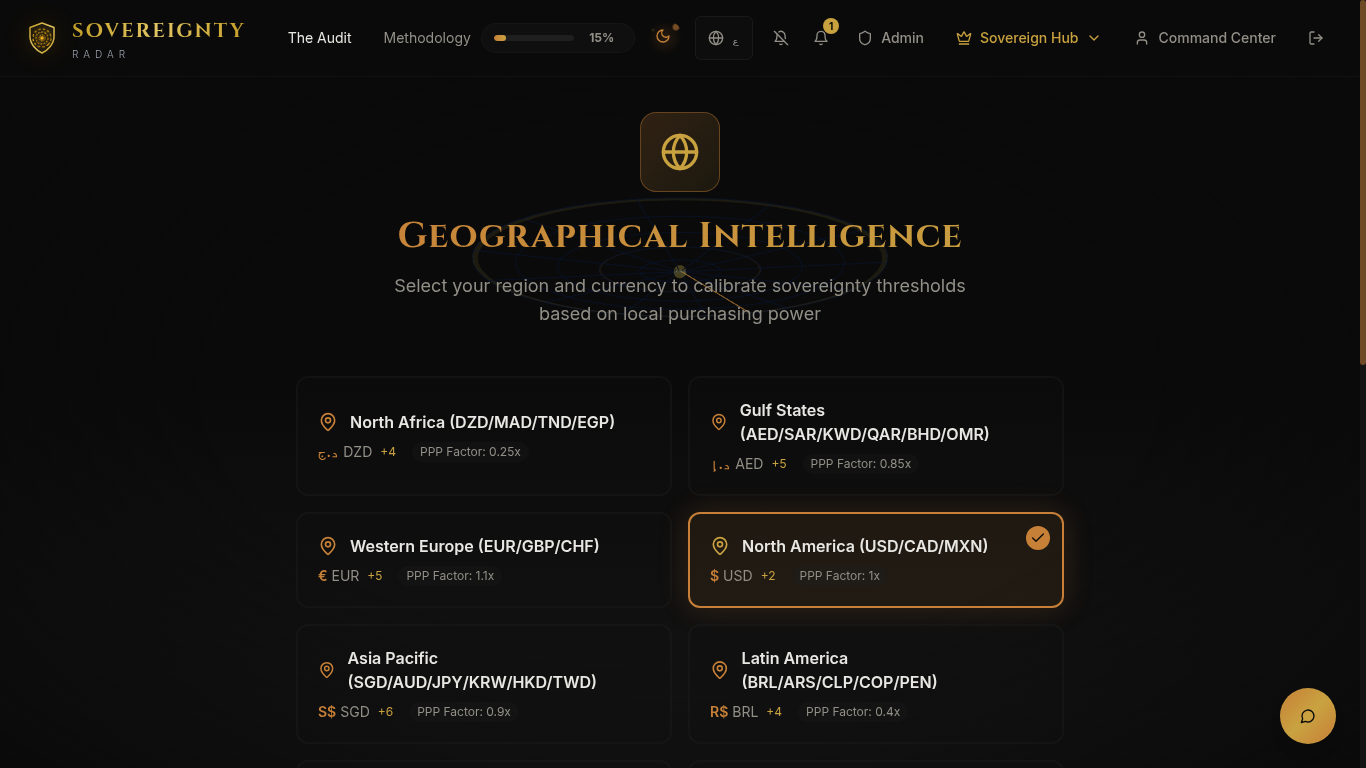
Task: Open the Methodology page
Action: coord(427,38)
